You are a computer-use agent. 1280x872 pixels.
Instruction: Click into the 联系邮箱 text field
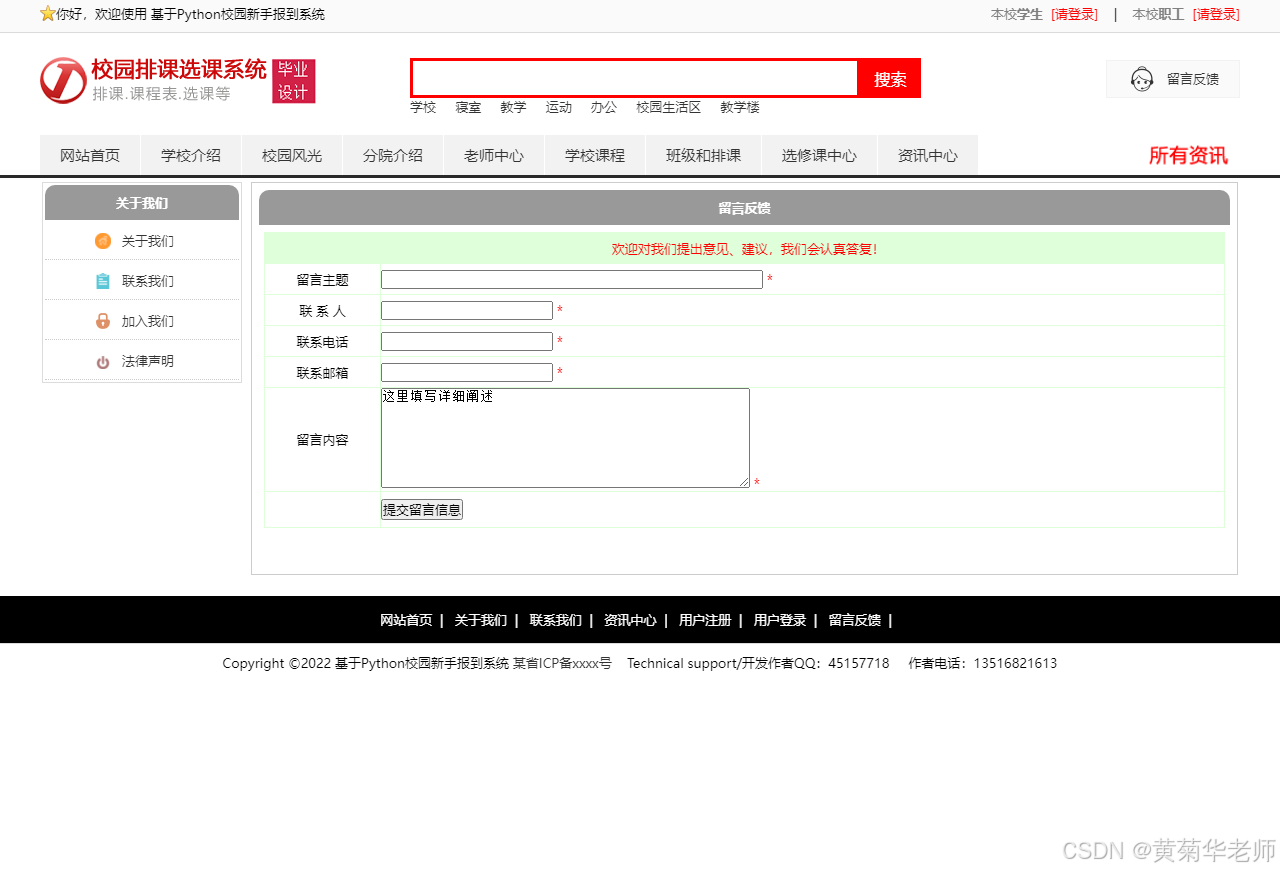pyautogui.click(x=466, y=373)
